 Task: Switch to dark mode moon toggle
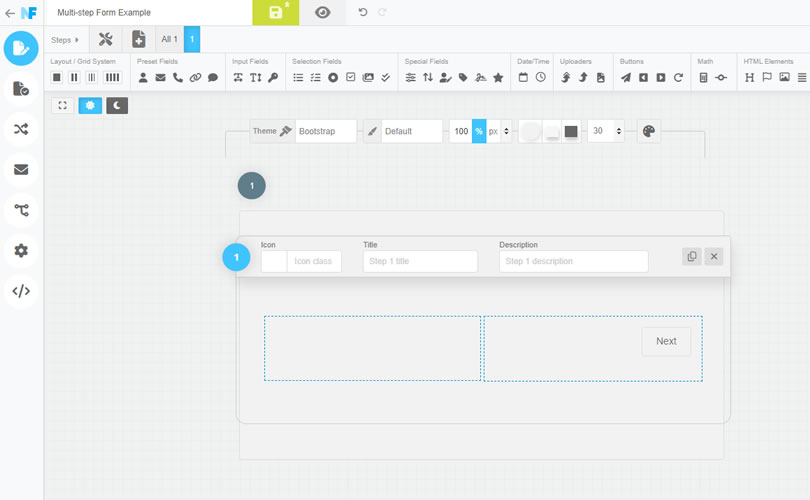click(x=117, y=105)
